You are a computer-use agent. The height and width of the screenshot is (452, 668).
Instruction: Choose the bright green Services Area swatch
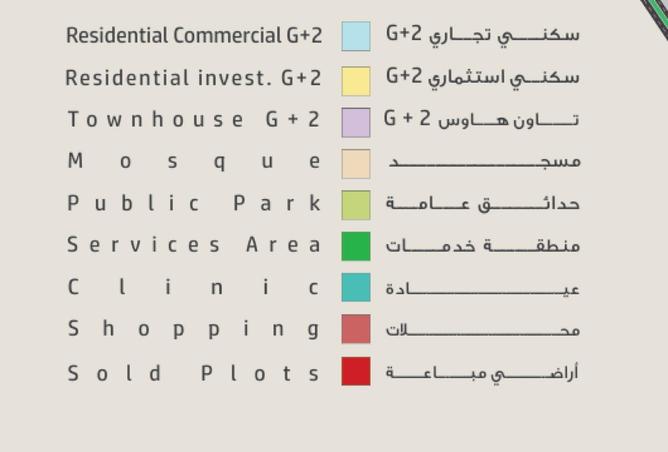pyautogui.click(x=355, y=246)
